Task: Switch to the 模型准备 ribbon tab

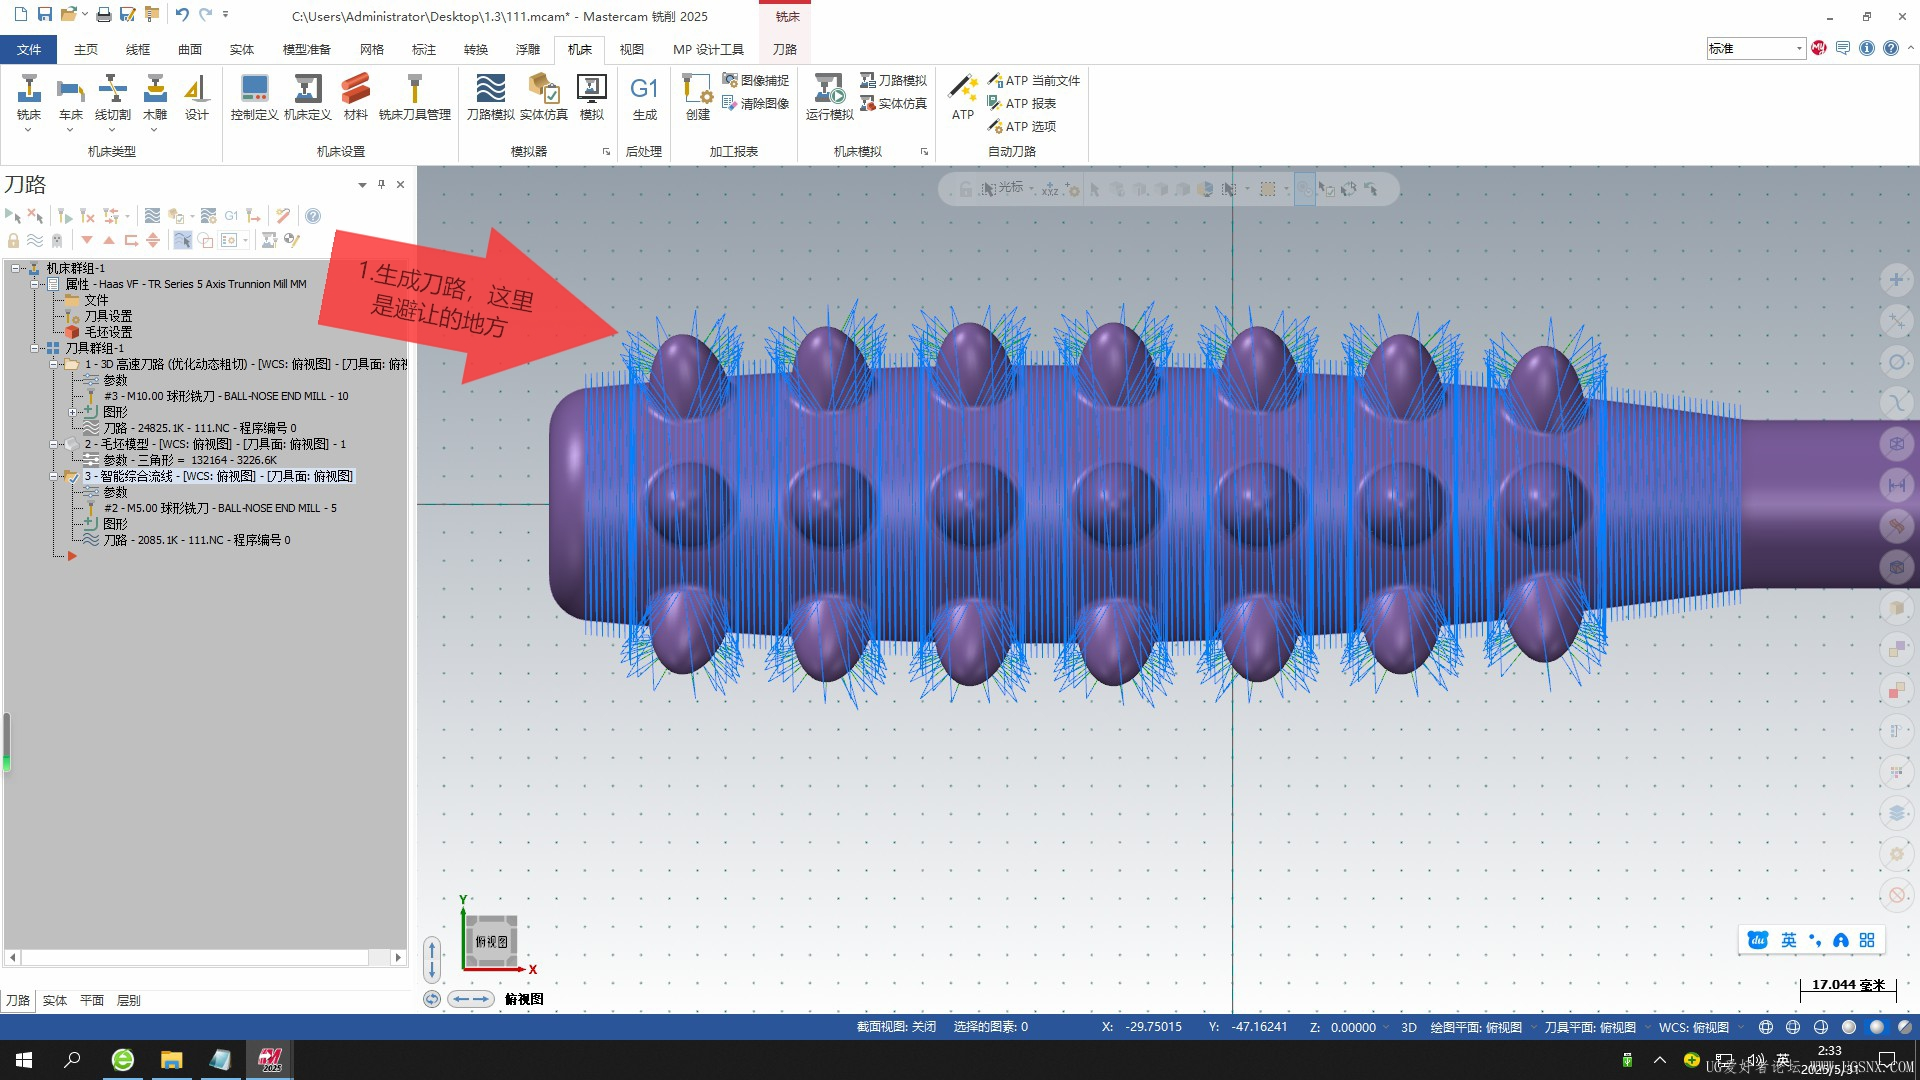Action: [306, 49]
